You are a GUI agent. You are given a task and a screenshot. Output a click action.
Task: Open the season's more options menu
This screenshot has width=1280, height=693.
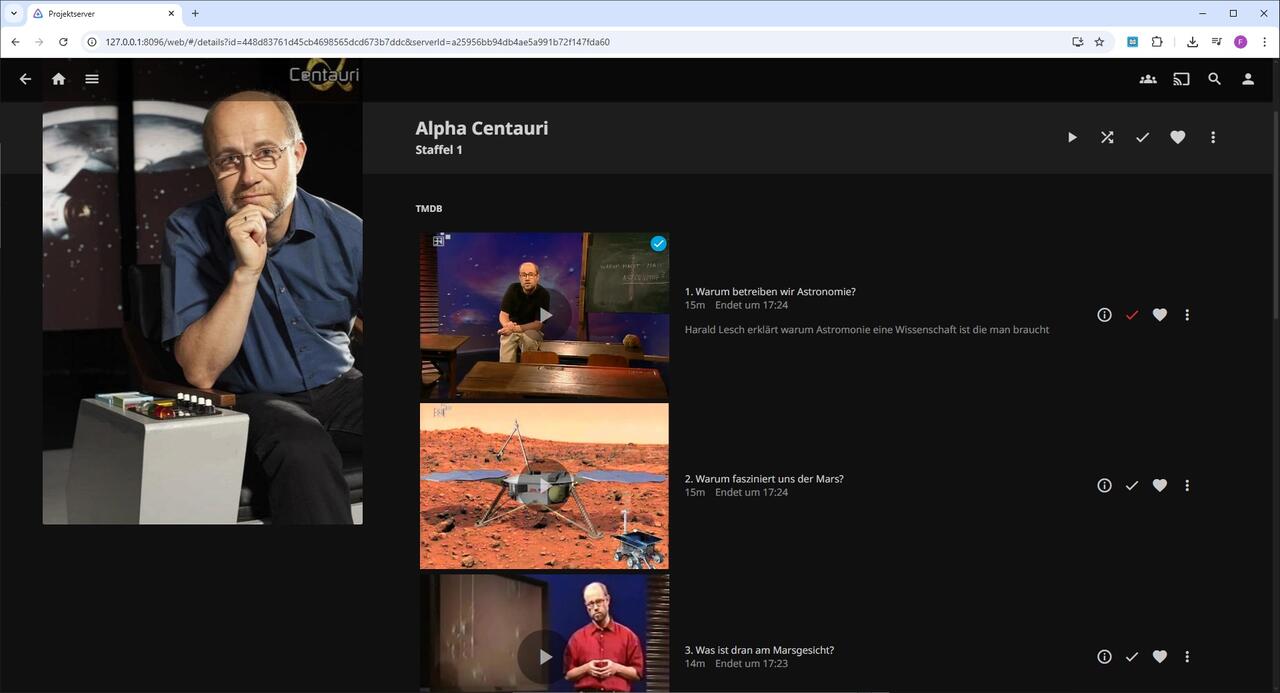click(x=1213, y=138)
